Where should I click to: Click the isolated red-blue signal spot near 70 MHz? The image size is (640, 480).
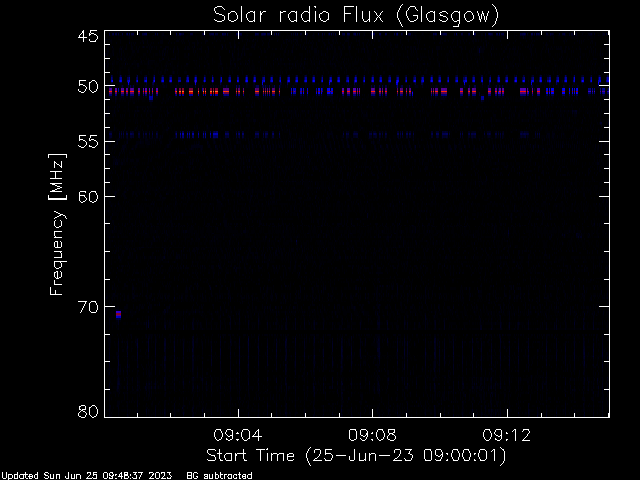click(x=118, y=314)
